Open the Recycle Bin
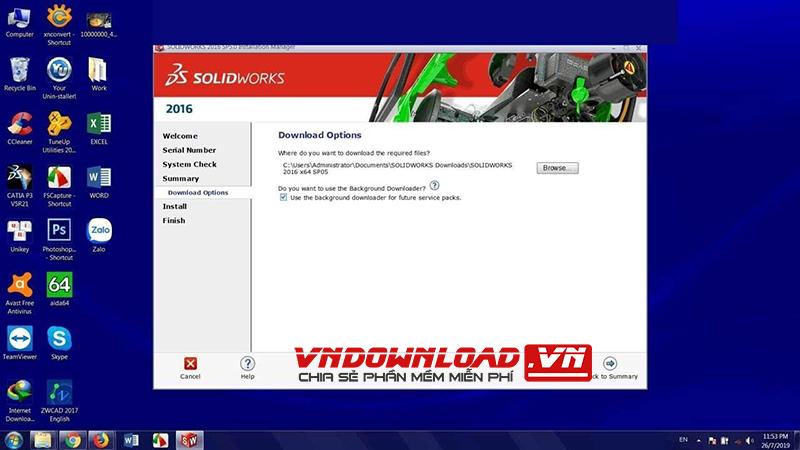The height and width of the screenshot is (450, 800). (19, 74)
